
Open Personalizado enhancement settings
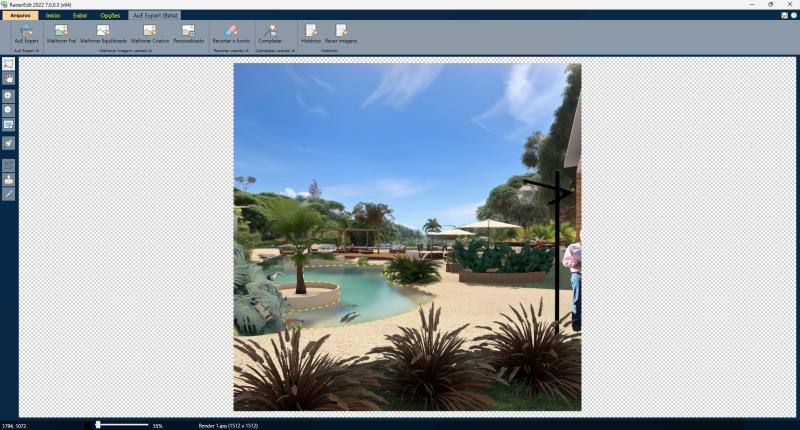(188, 34)
